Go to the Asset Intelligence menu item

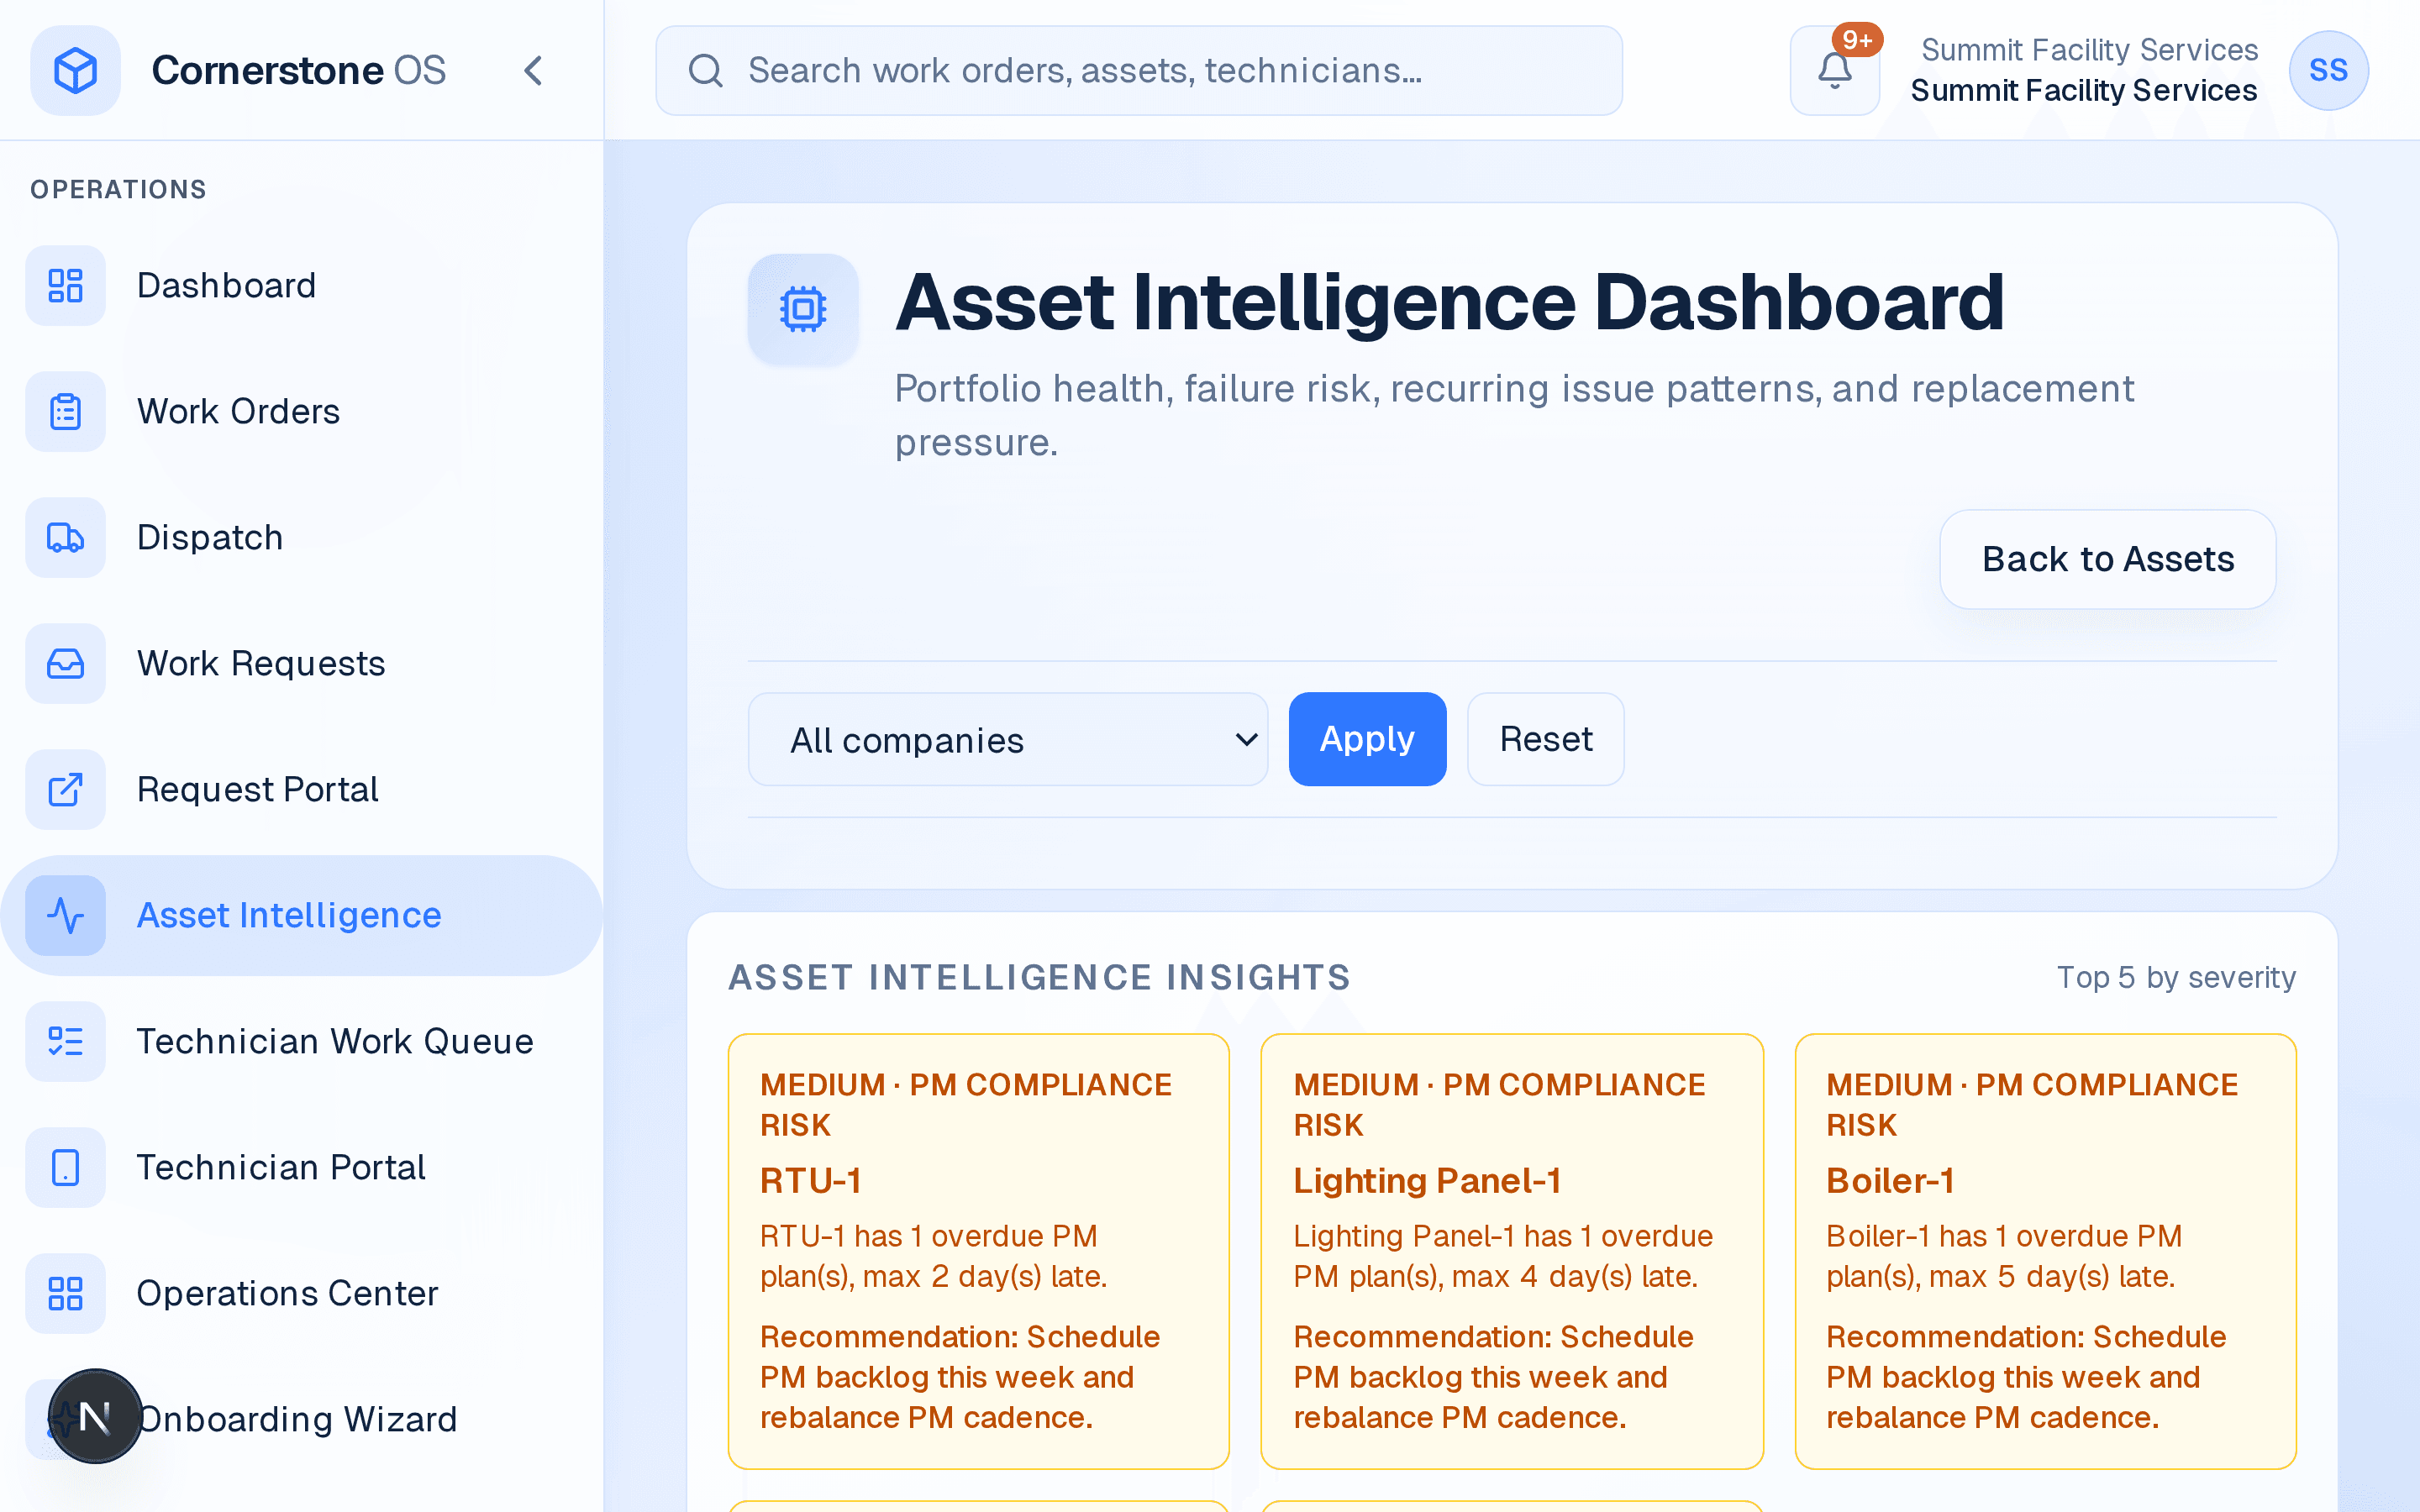coord(288,915)
